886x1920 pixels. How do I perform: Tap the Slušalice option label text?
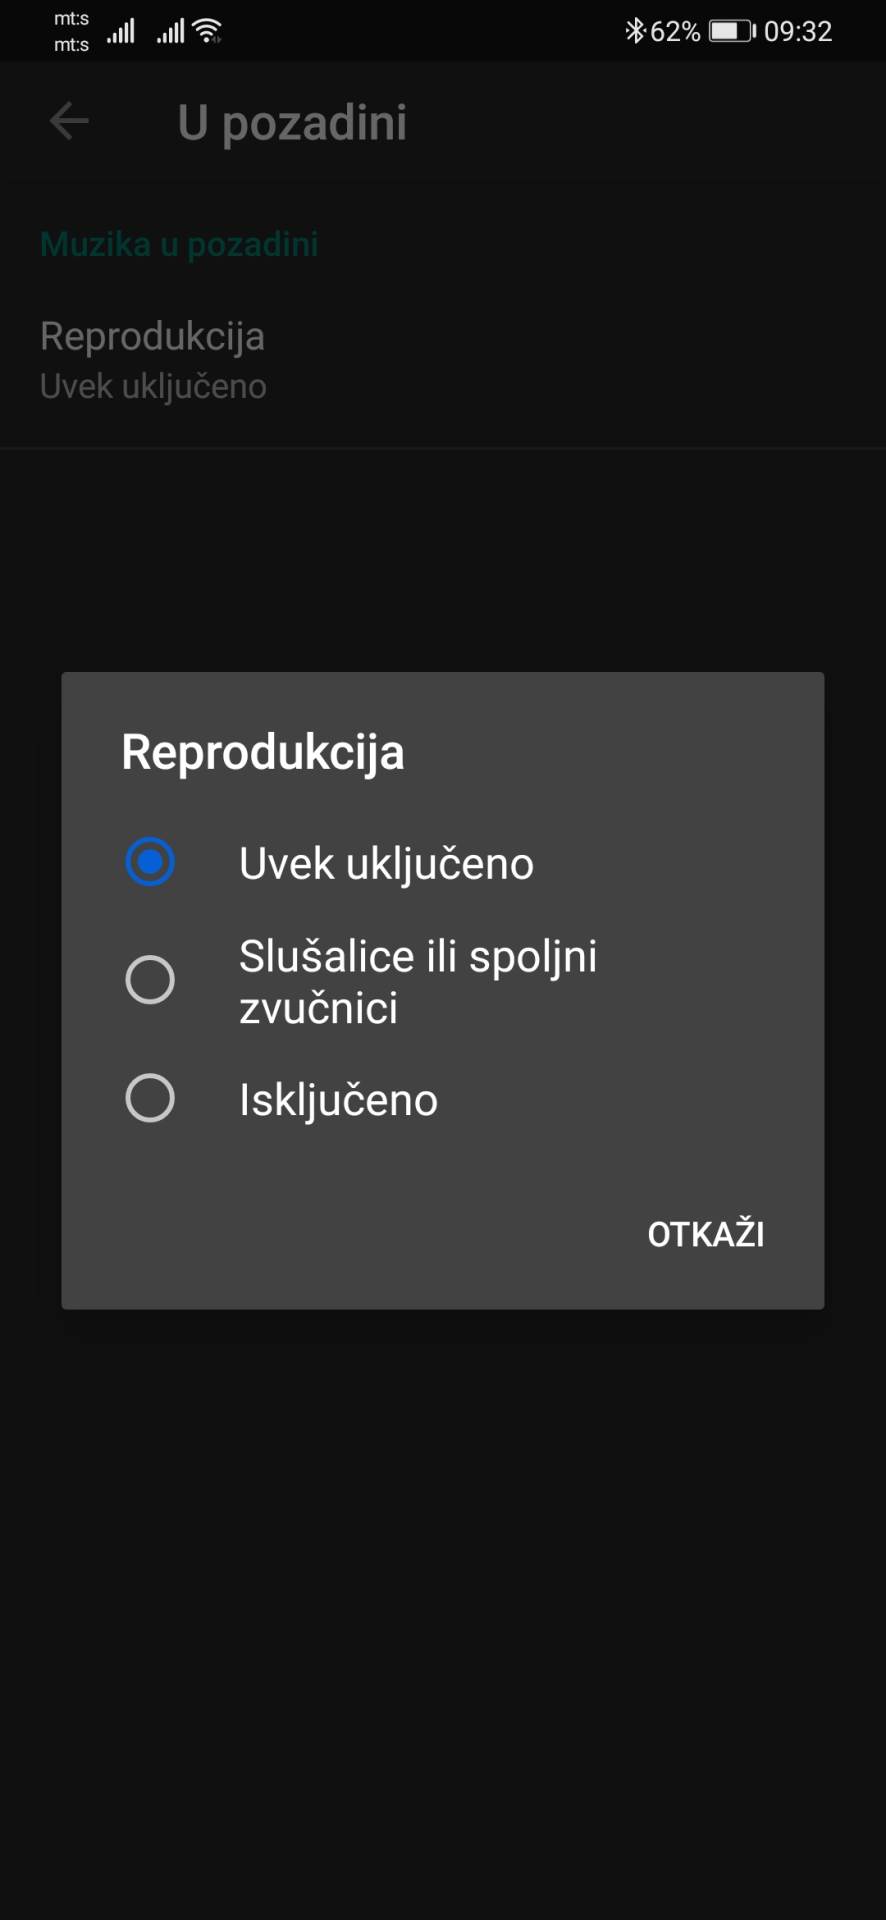point(417,979)
